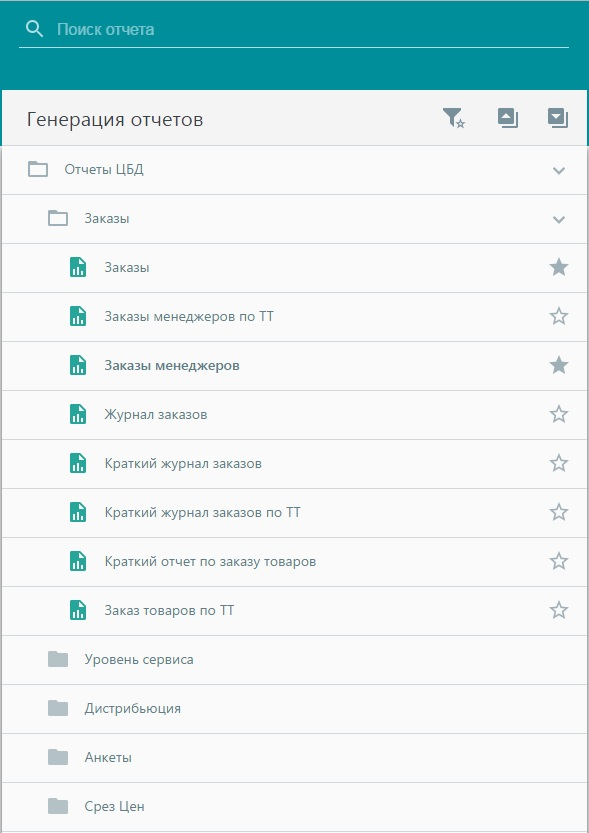This screenshot has width=589, height=833.
Task: Click the expand all folders icon
Action: pos(558,118)
